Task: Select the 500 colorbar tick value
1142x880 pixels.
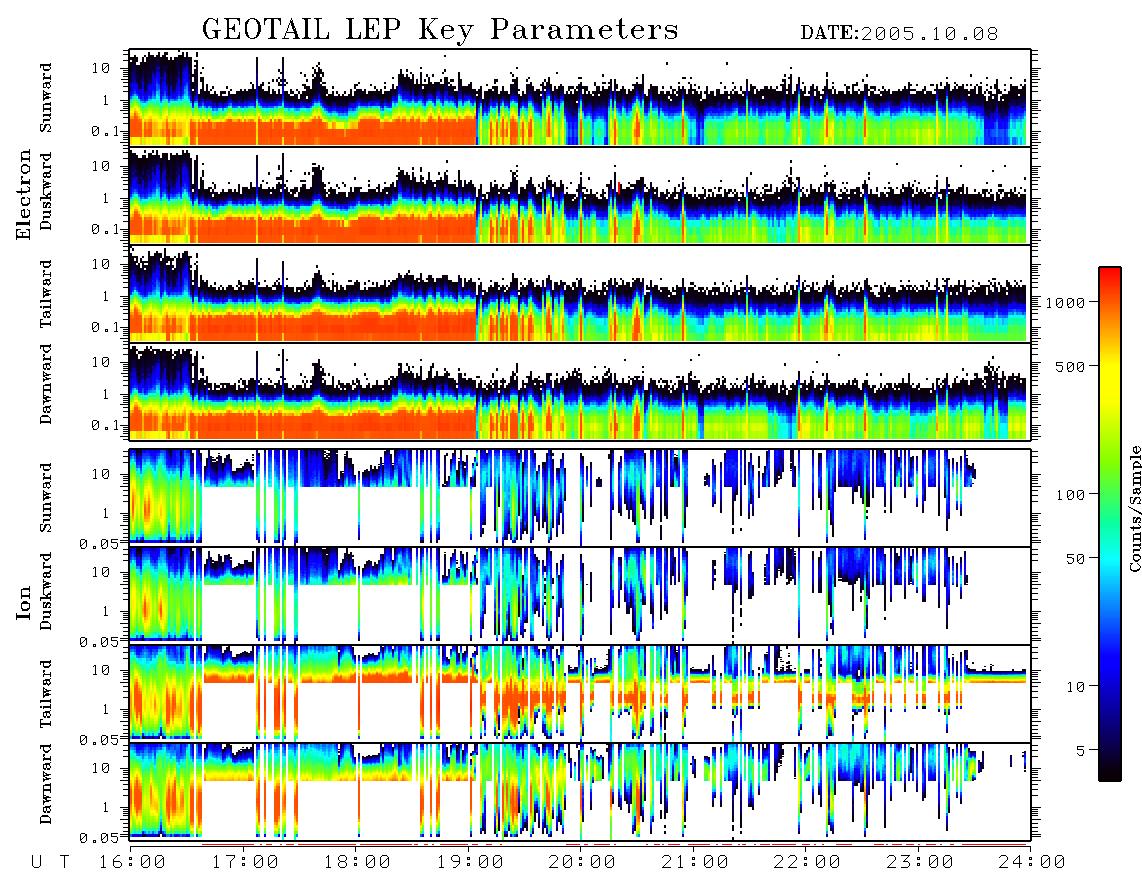Action: click(1070, 366)
